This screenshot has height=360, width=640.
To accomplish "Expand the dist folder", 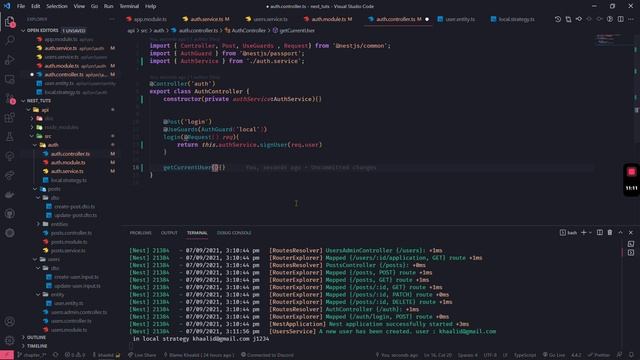I will pyautogui.click(x=32, y=118).
